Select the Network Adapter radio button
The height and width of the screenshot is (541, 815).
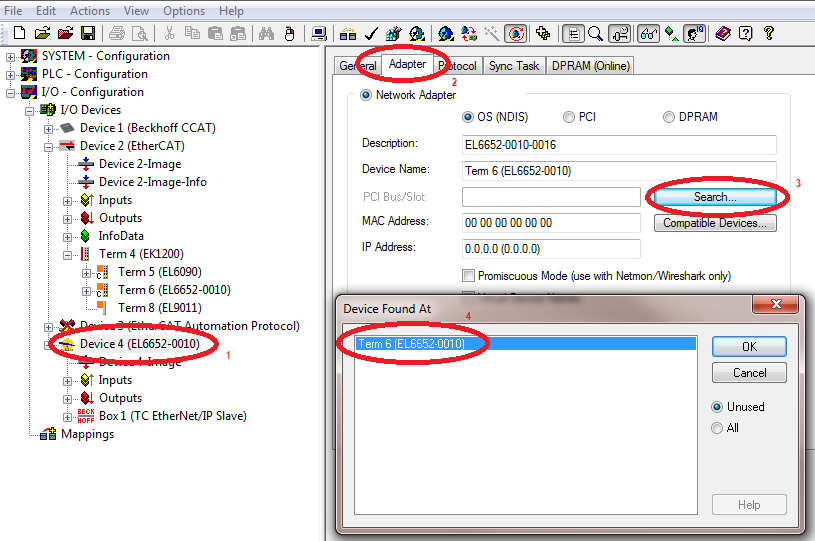pyautogui.click(x=366, y=95)
